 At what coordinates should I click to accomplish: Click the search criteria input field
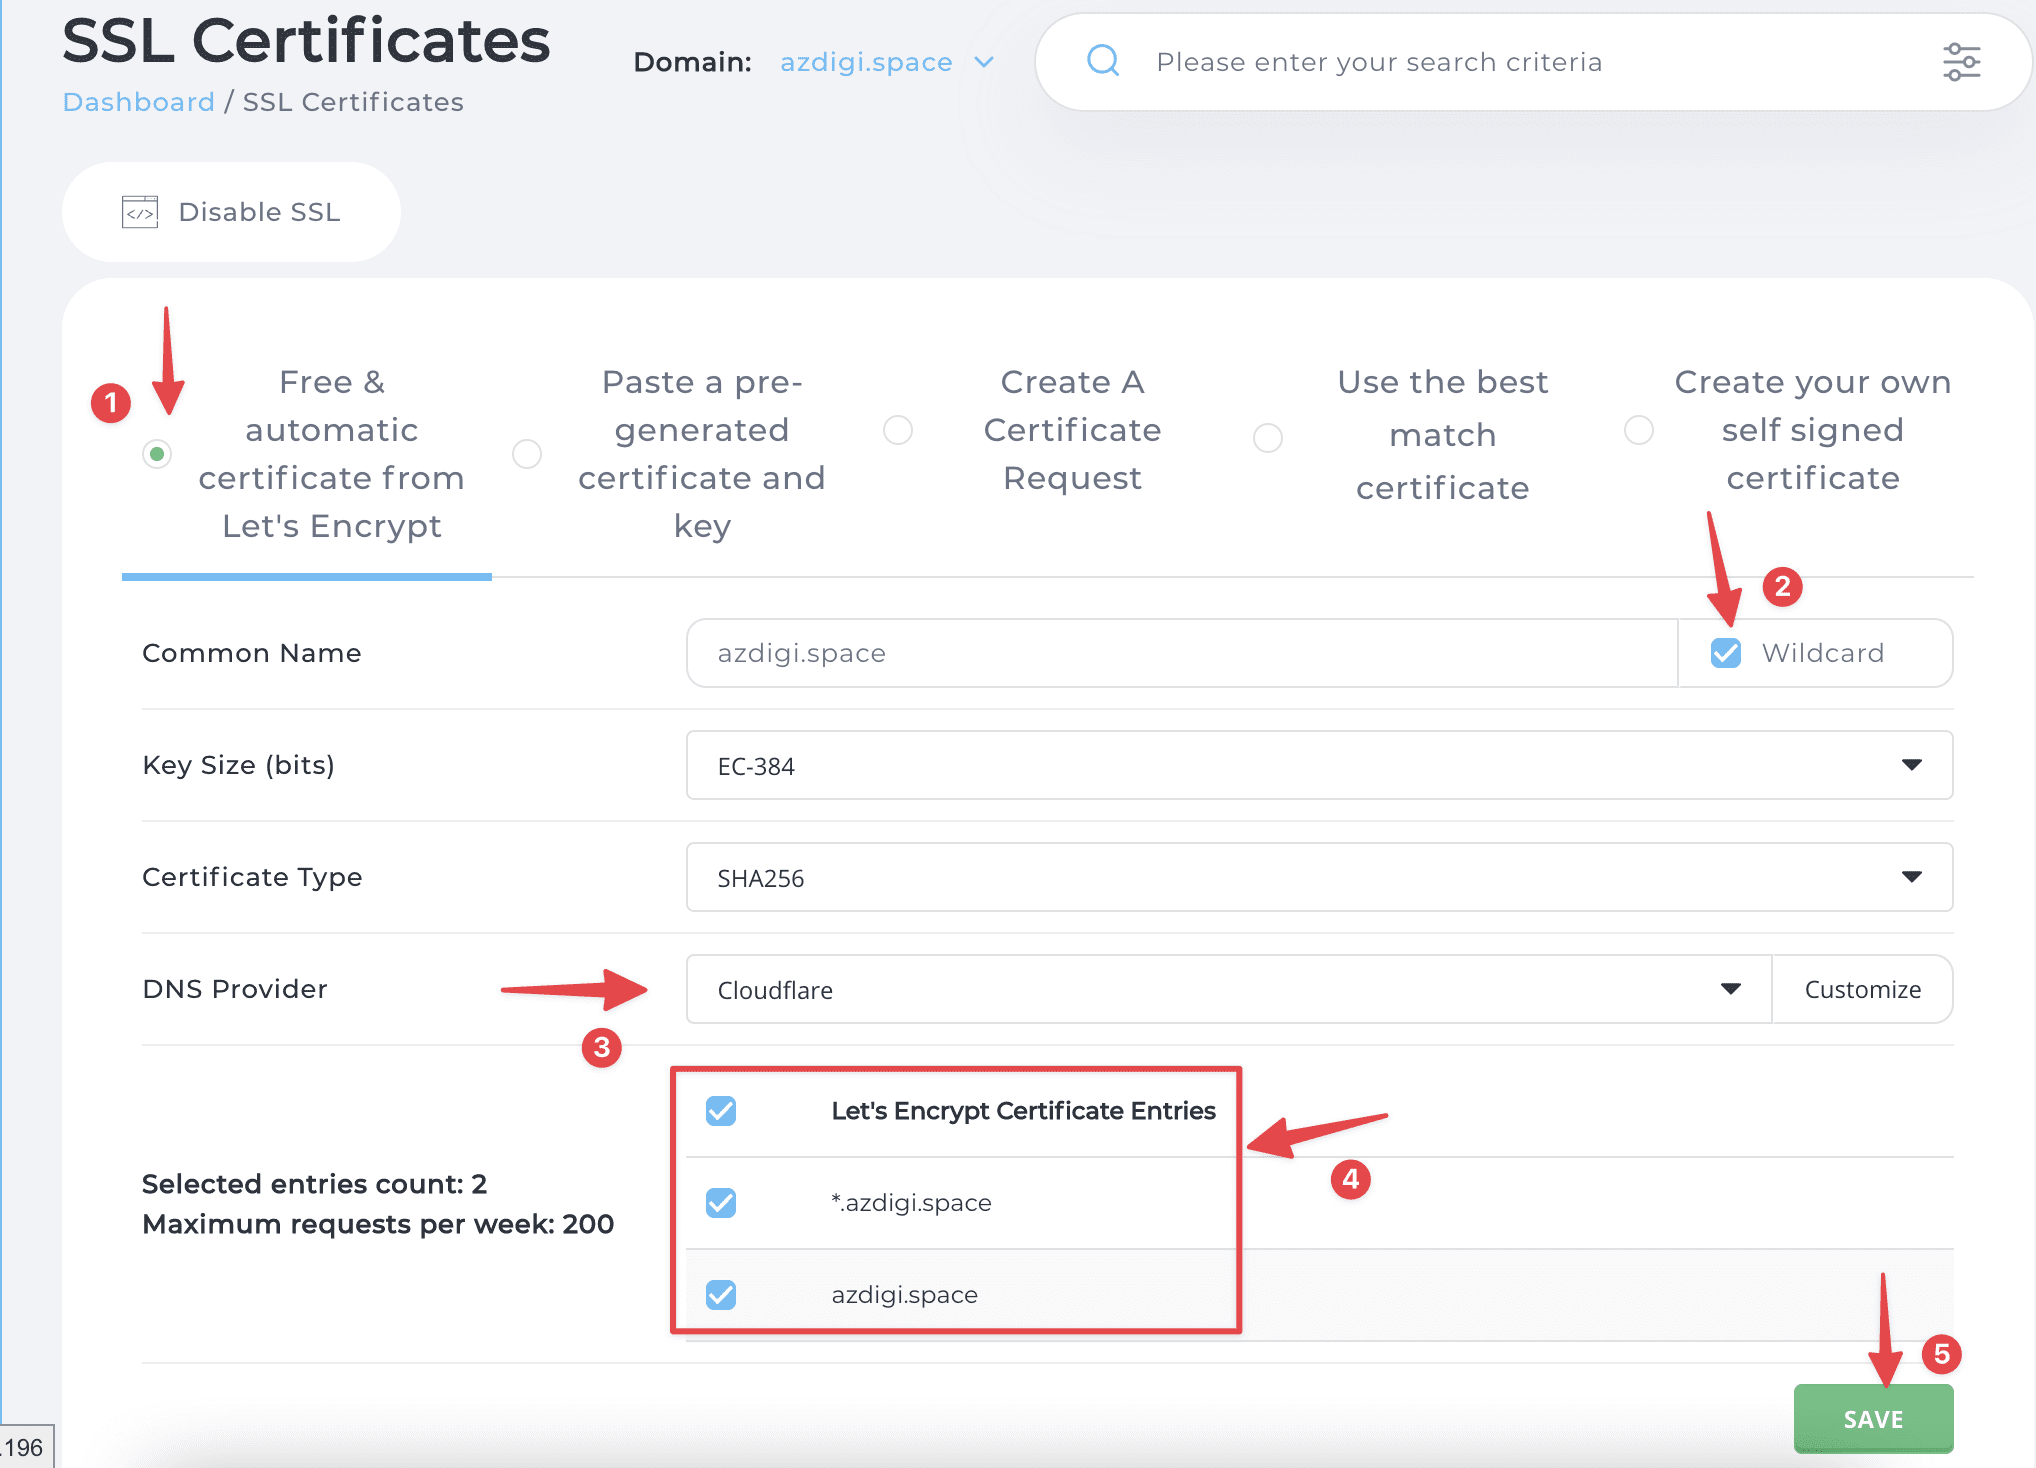[x=1450, y=61]
